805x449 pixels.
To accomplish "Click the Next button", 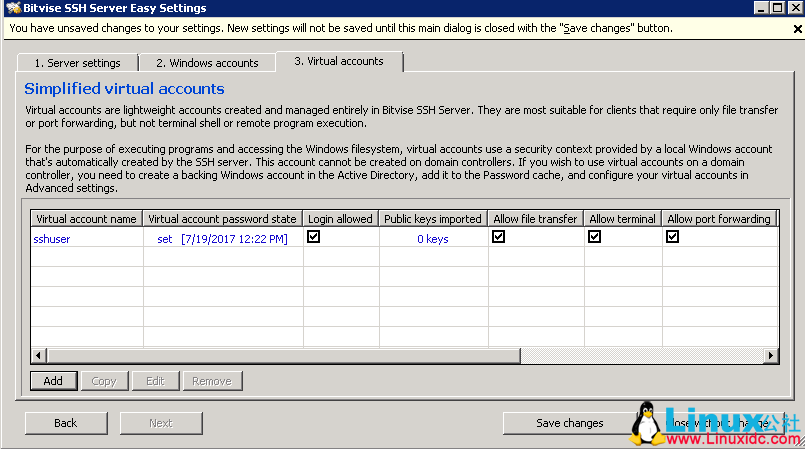I will pyautogui.click(x=161, y=423).
